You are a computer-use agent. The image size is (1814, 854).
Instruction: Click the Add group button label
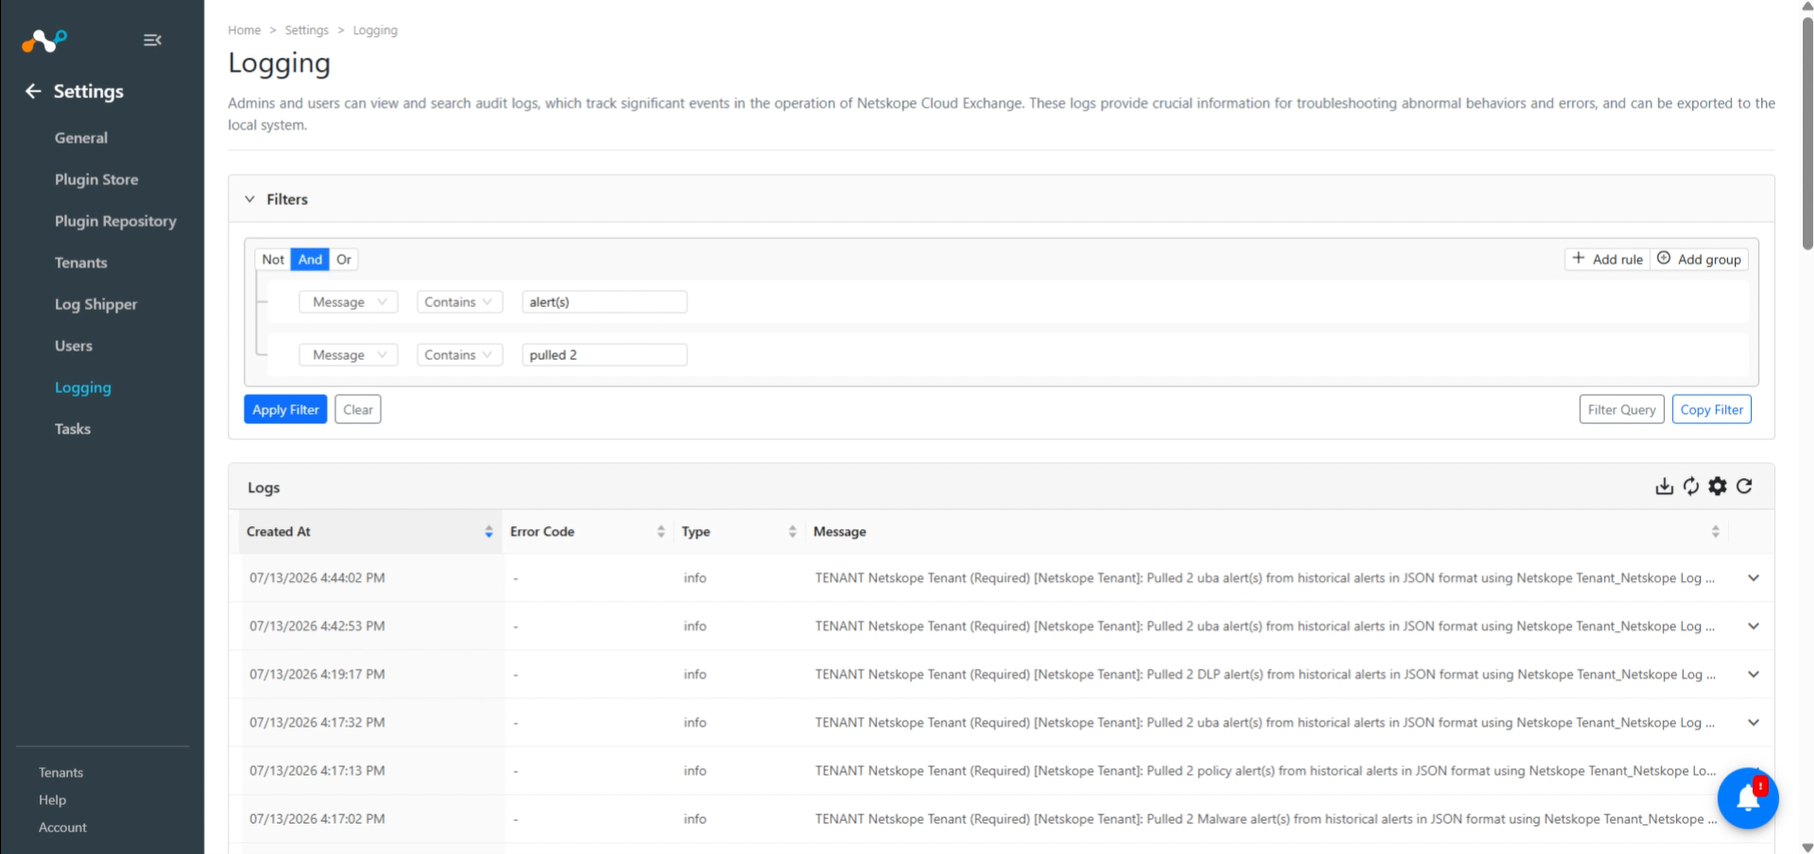(1709, 259)
